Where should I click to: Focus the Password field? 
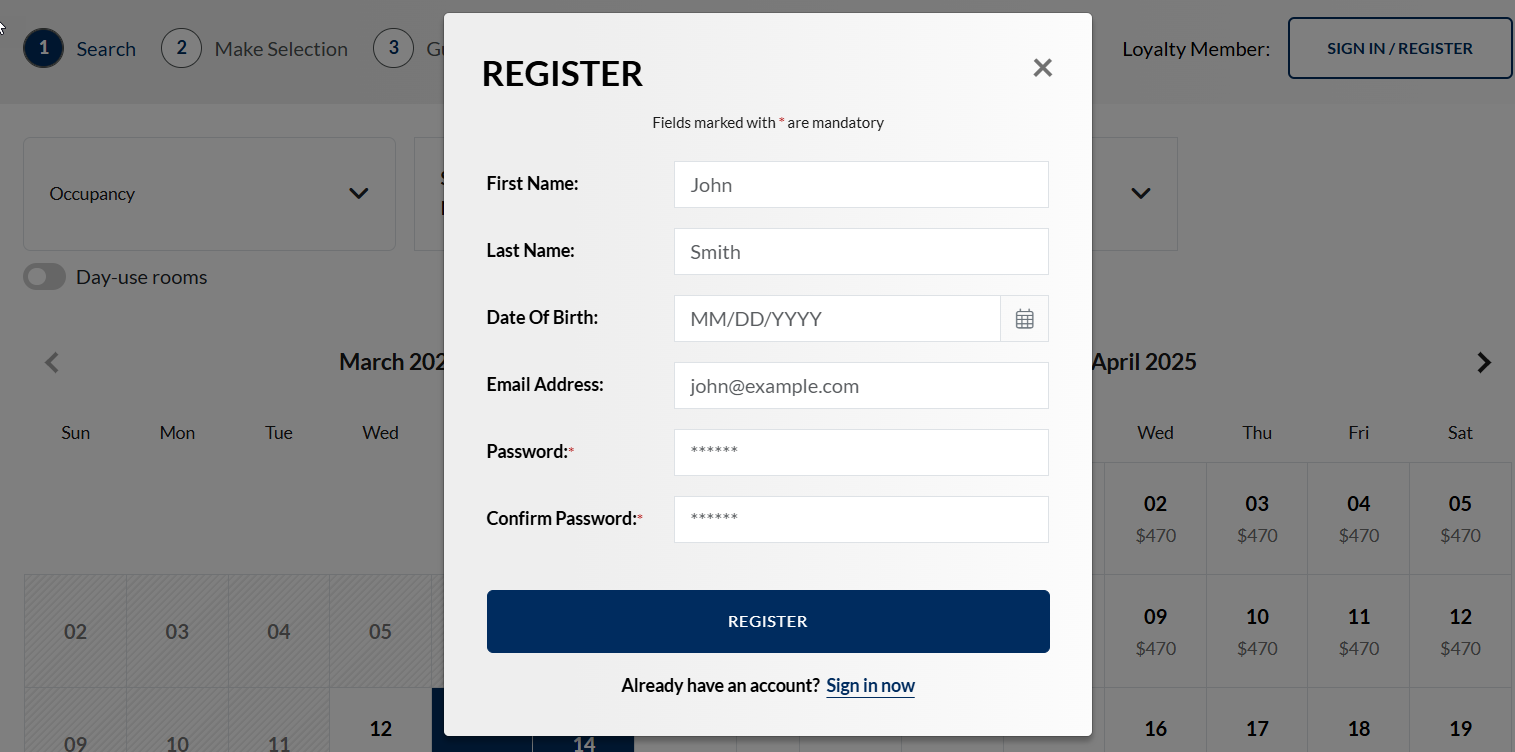click(861, 453)
